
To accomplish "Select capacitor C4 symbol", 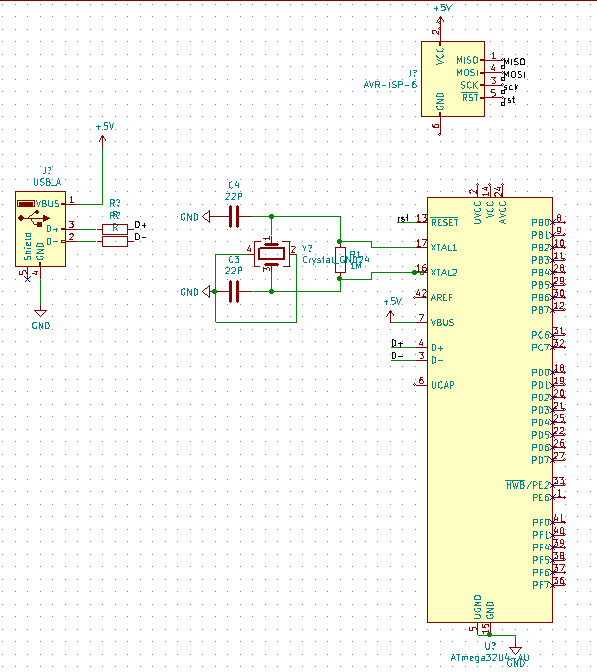I will pyautogui.click(x=234, y=217).
